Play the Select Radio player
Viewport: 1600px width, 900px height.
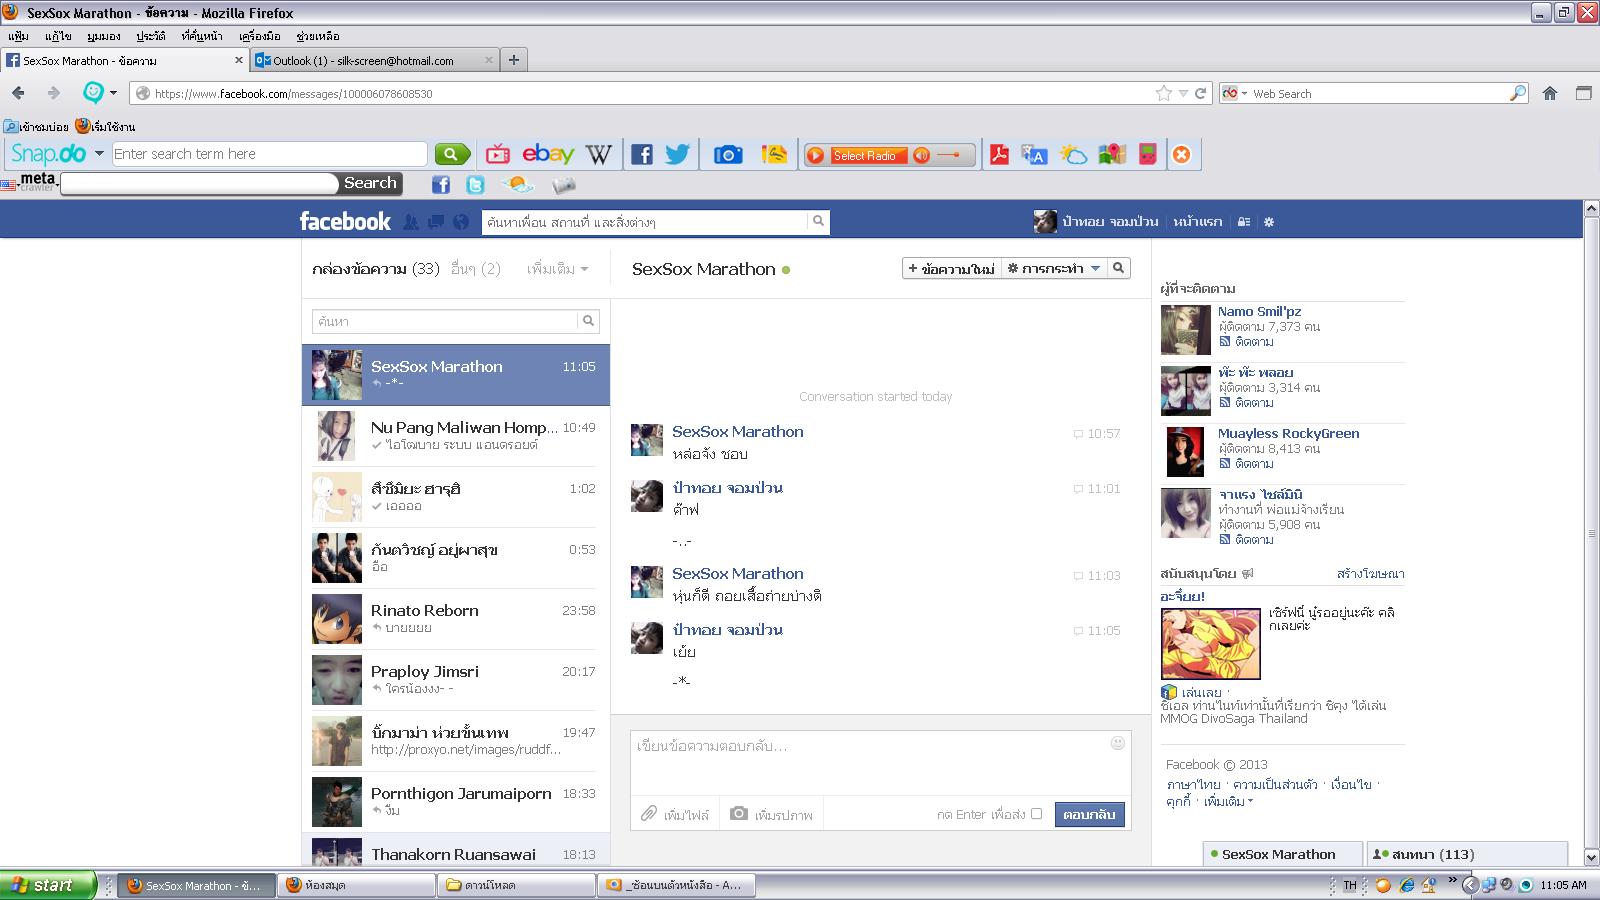[x=816, y=155]
